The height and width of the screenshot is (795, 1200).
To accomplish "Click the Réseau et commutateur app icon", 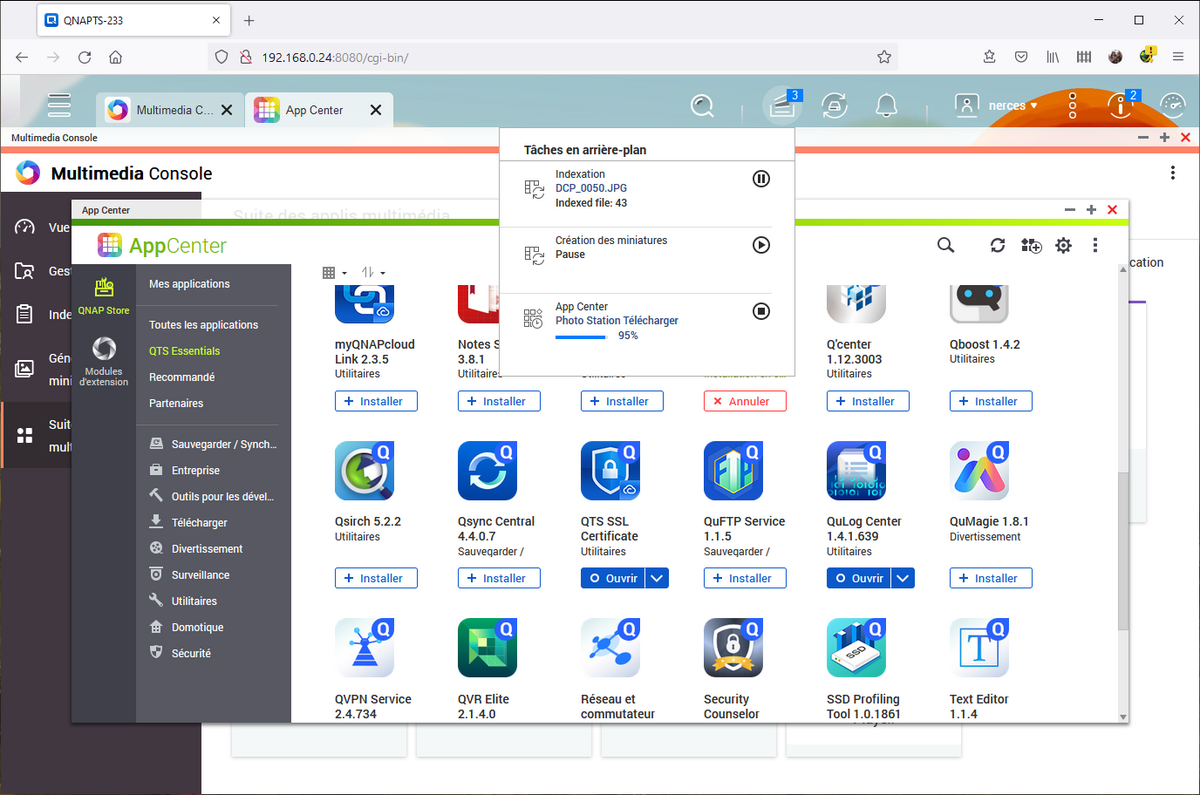I will click(x=610, y=648).
